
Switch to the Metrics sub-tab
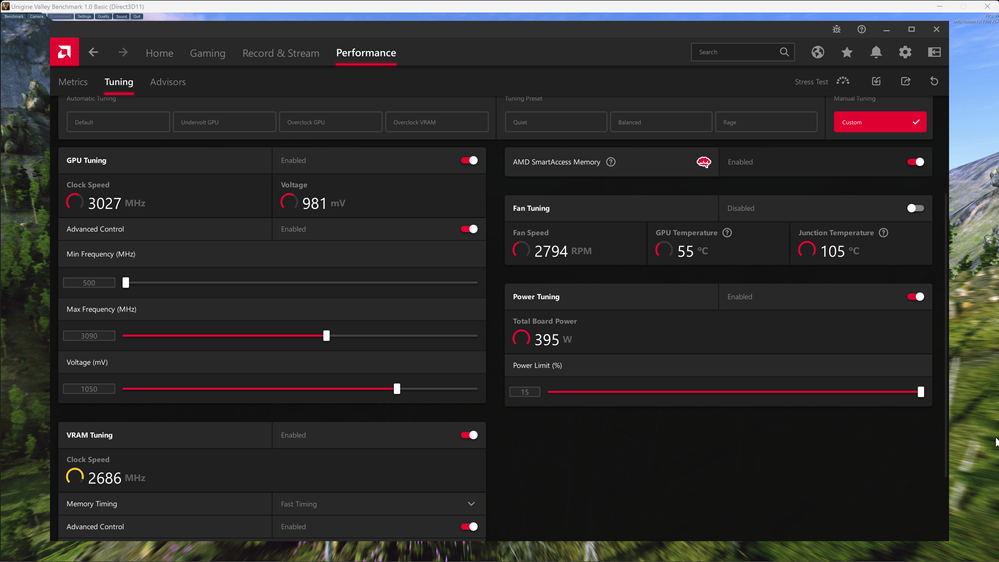click(73, 82)
